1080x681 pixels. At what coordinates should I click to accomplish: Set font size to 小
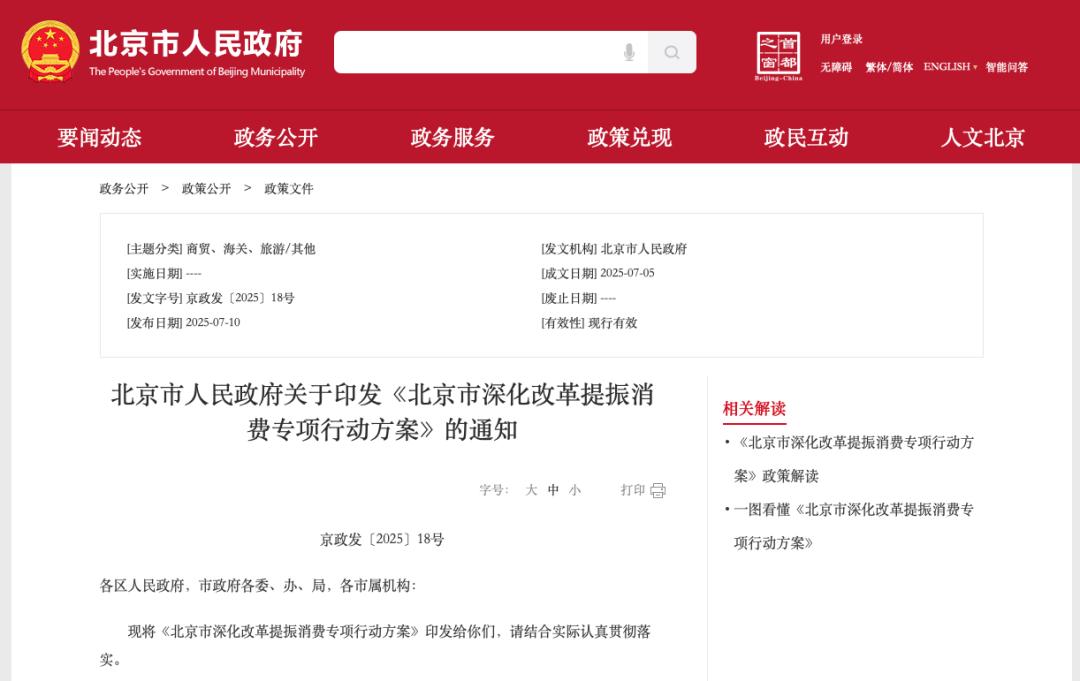pos(575,490)
